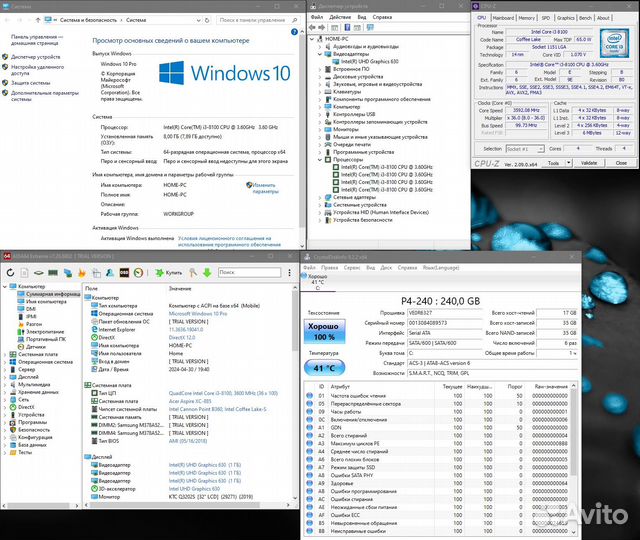Open Диспетчер устройств link in System sidebar

[36, 57]
